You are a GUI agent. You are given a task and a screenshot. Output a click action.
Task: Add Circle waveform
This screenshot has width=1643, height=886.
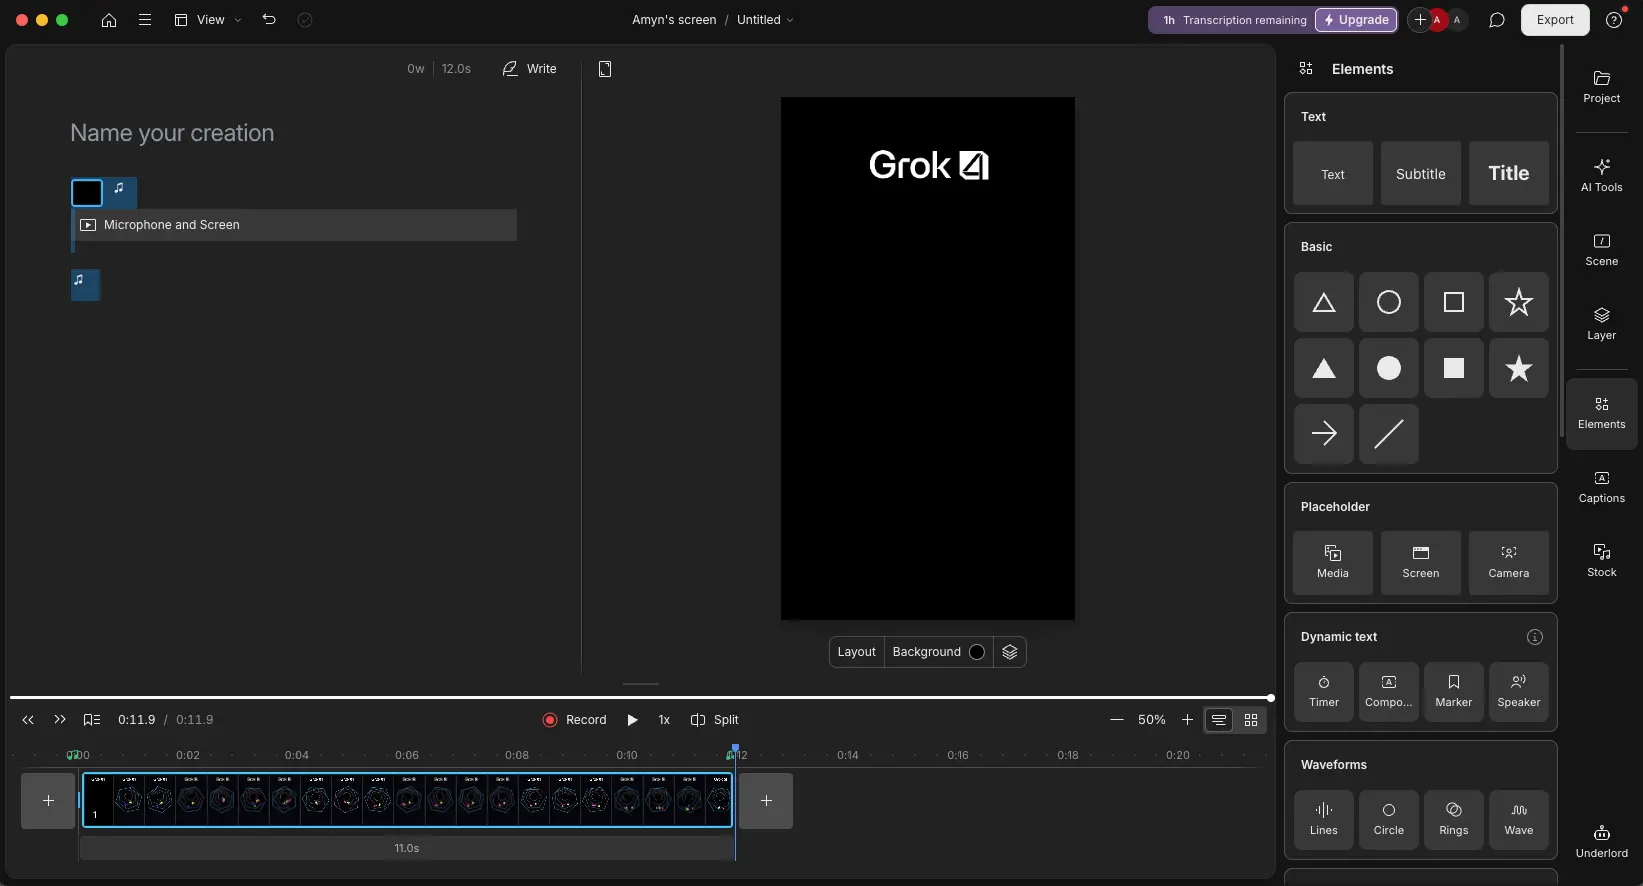(1389, 820)
